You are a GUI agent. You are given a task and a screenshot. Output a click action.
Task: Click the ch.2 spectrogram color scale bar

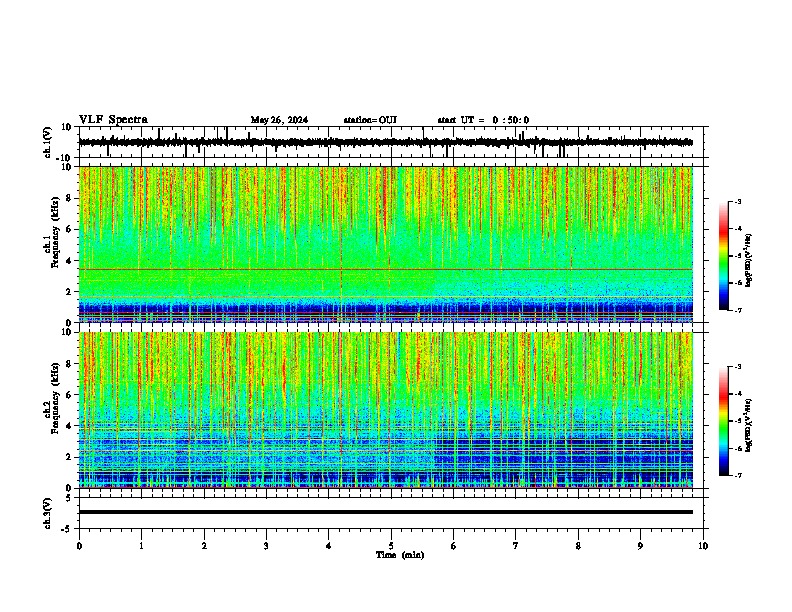[x=723, y=421]
